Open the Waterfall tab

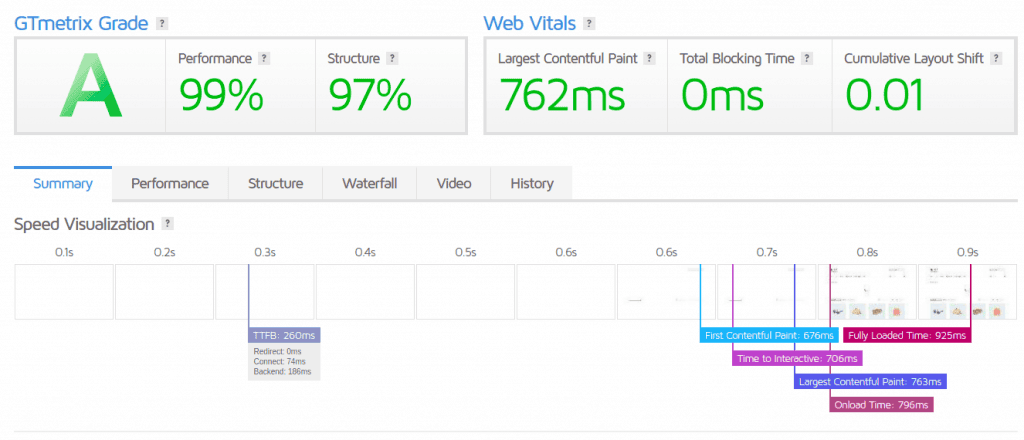click(x=369, y=183)
